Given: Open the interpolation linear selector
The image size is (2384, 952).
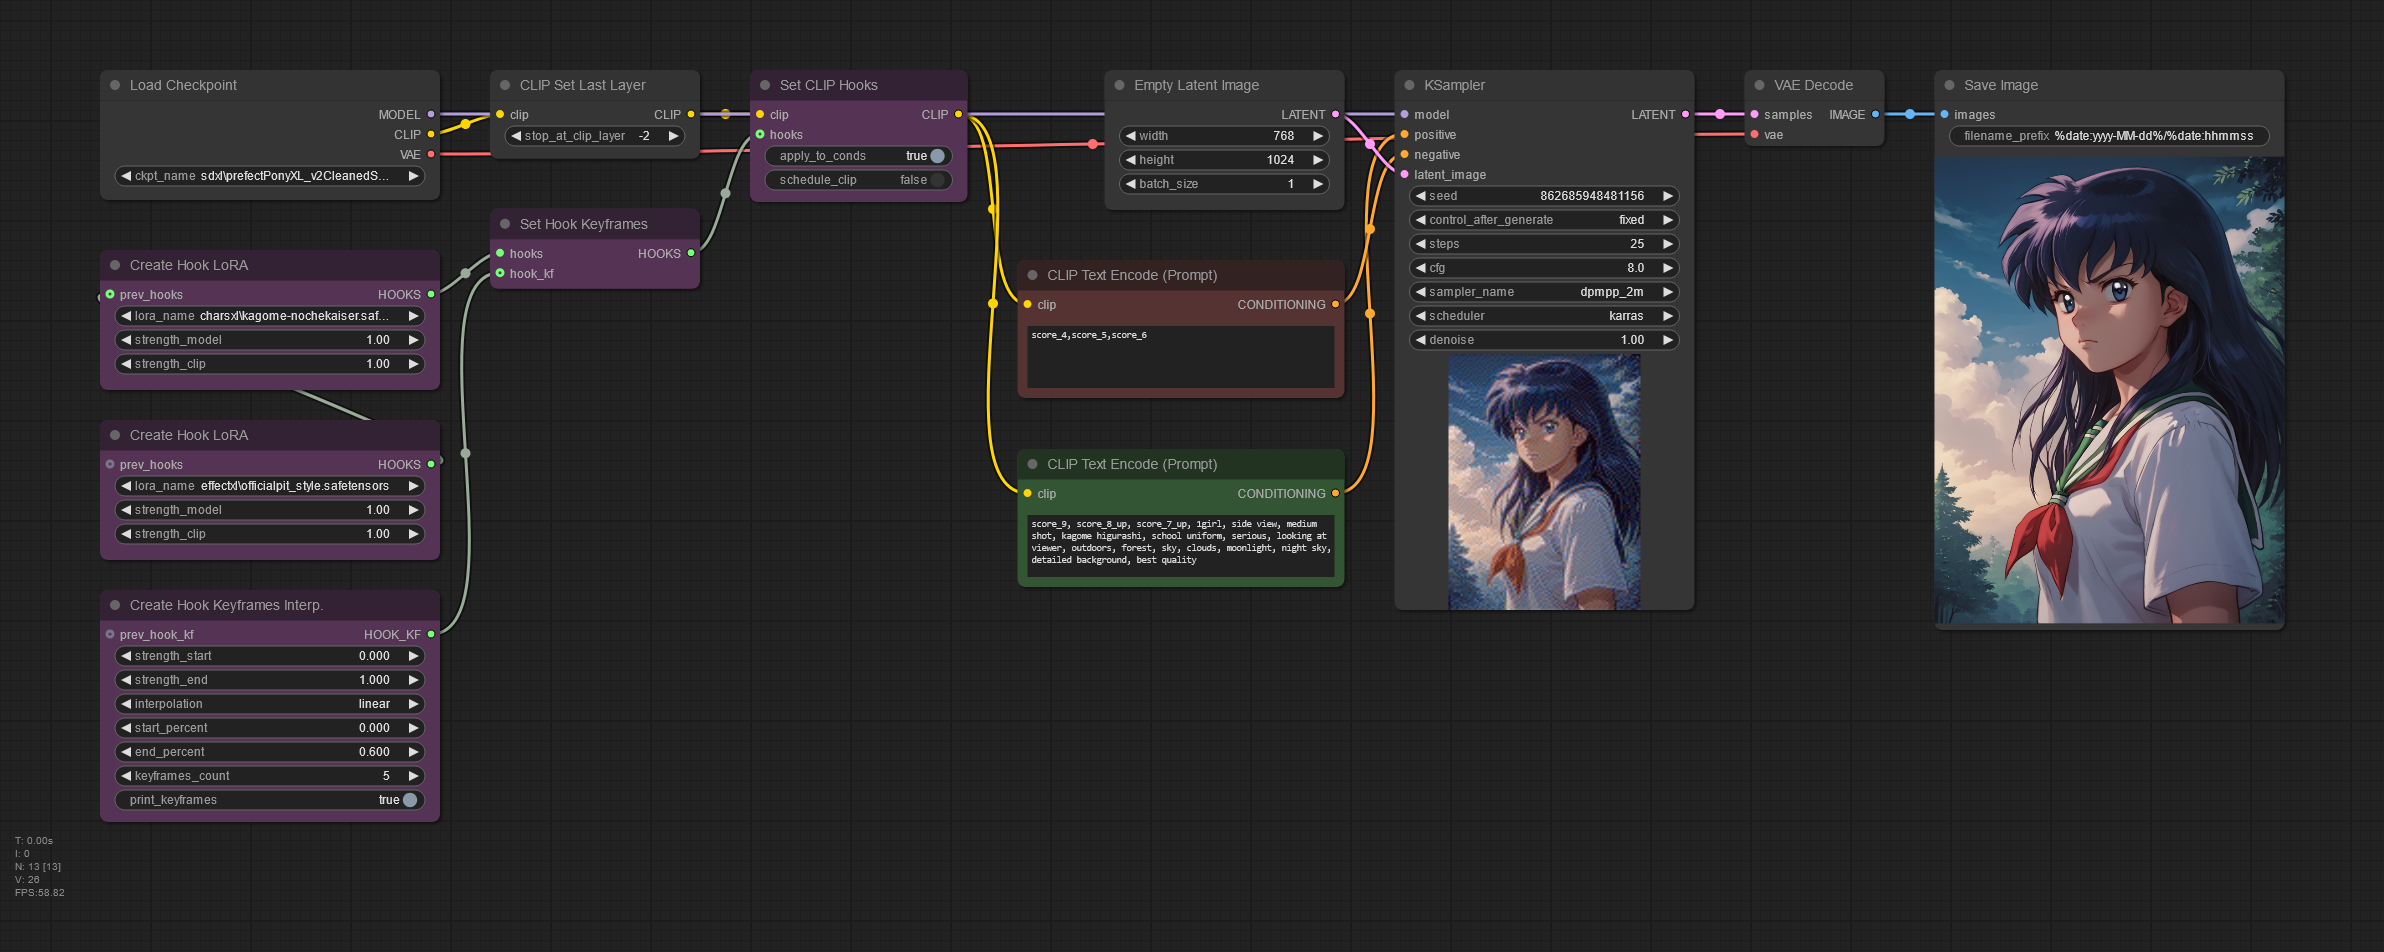Looking at the screenshot, I should (270, 704).
